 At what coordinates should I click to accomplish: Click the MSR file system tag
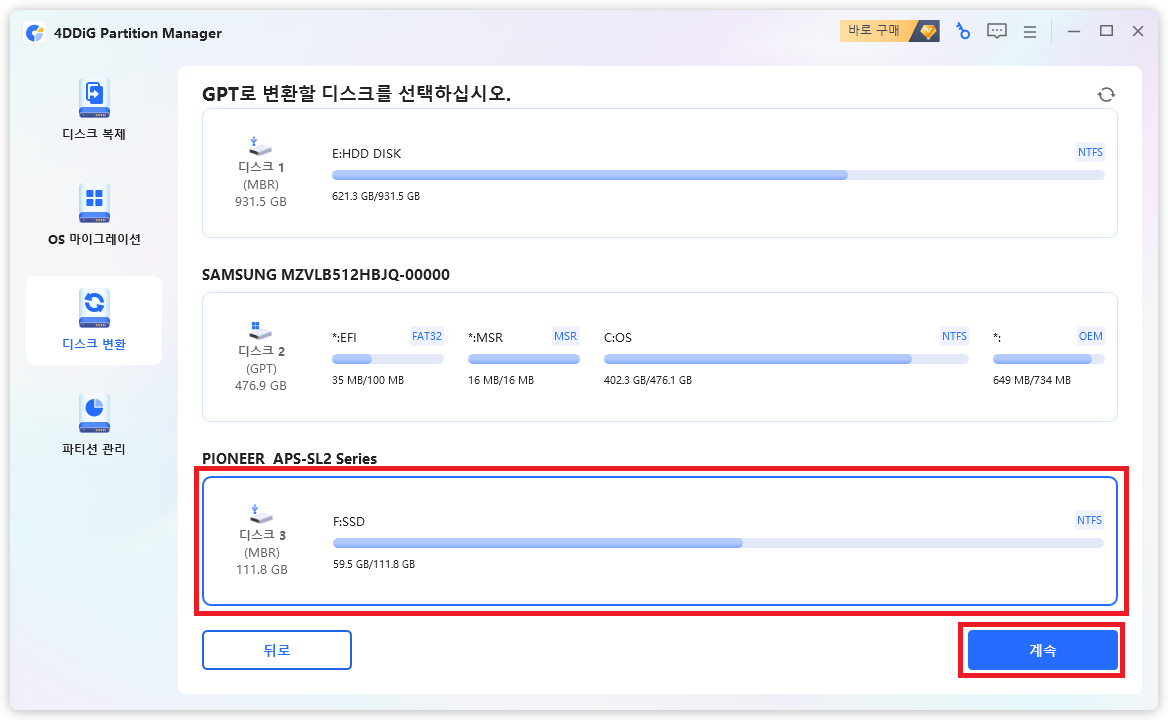565,336
